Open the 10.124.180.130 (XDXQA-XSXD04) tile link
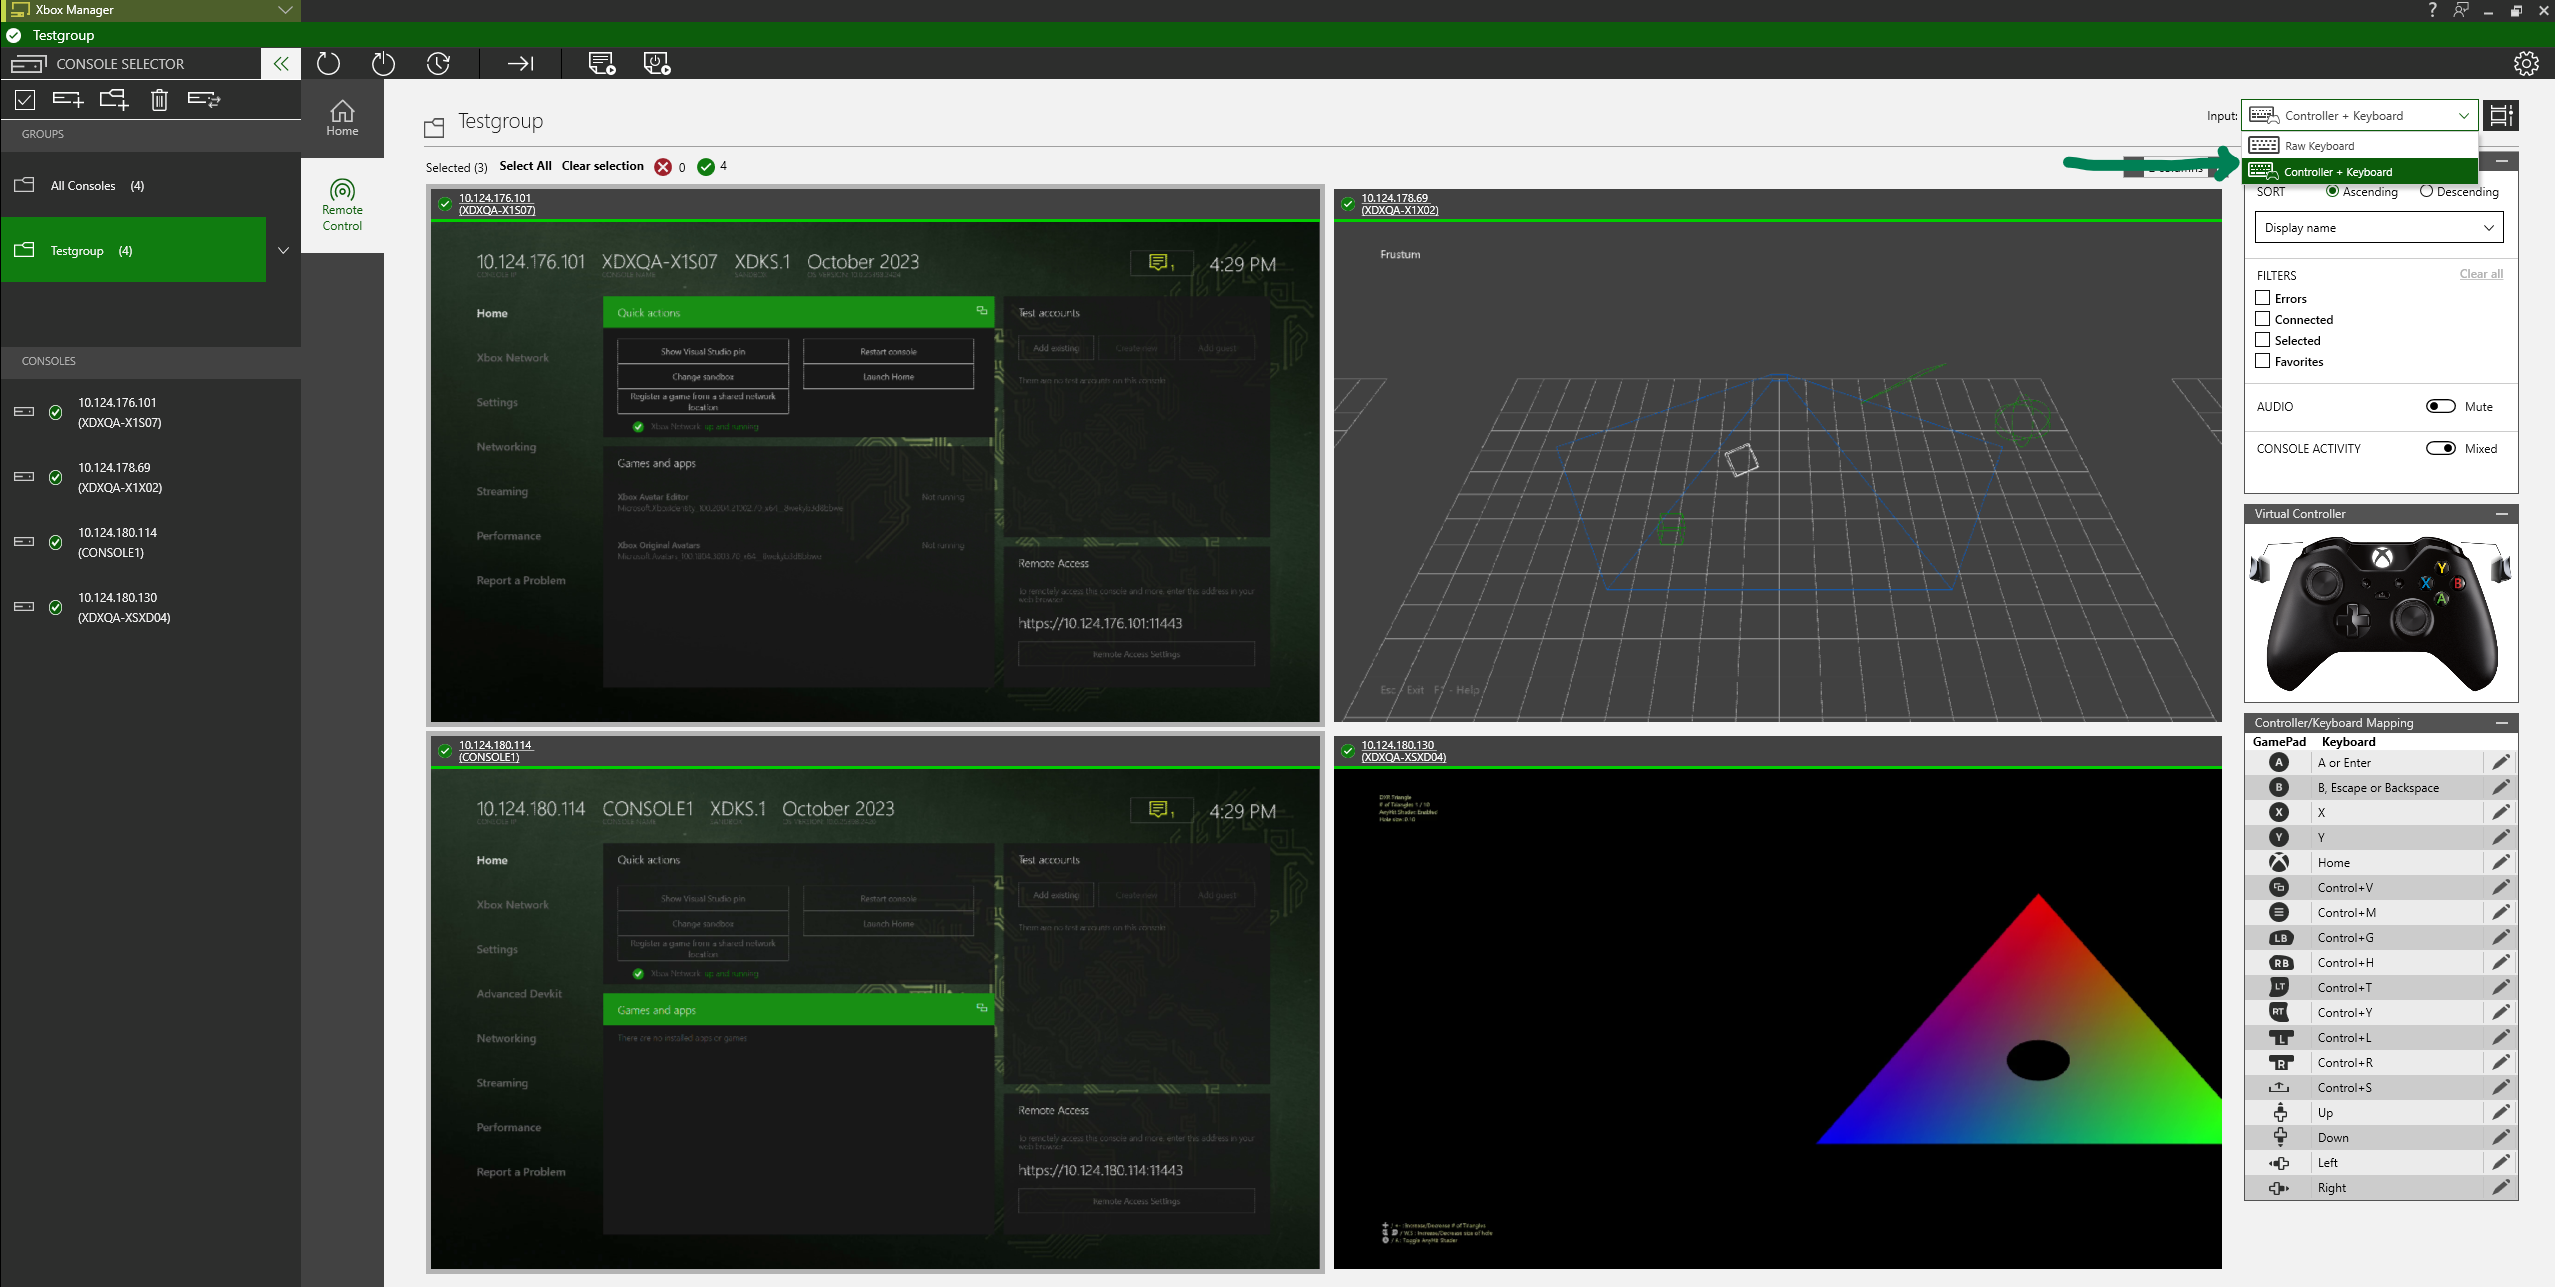The width and height of the screenshot is (2555, 1287). tap(1403, 751)
